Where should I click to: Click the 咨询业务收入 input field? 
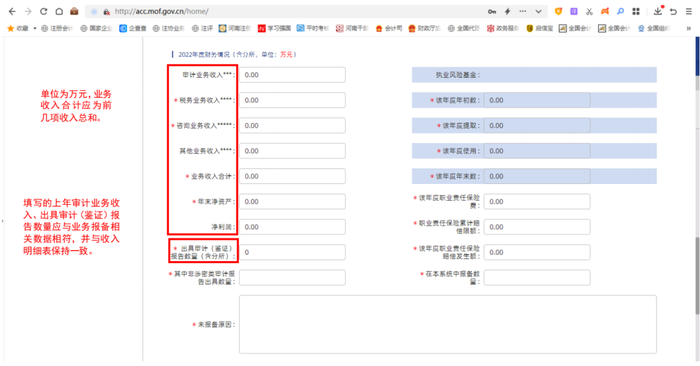point(292,125)
